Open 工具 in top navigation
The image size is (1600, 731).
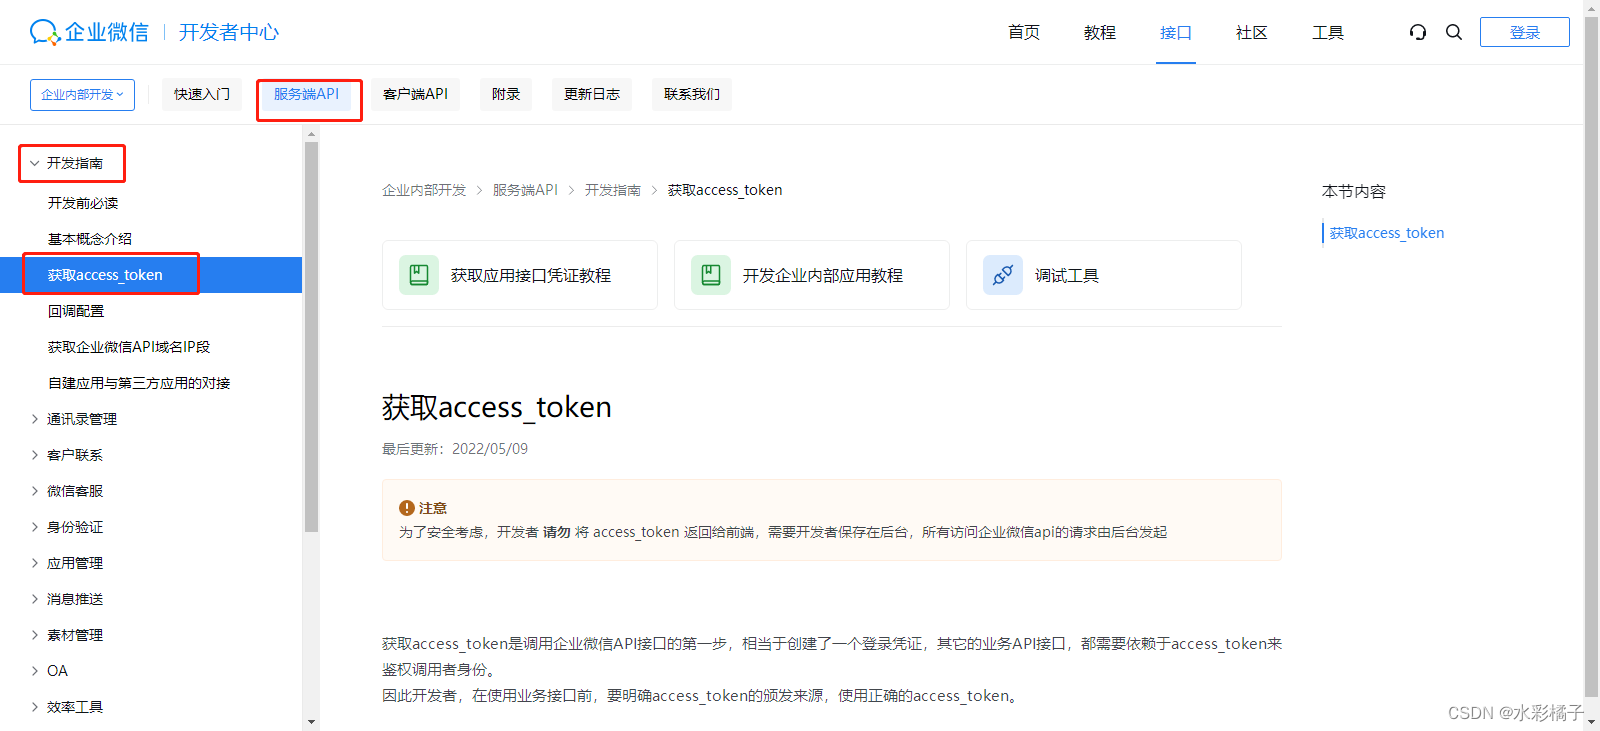point(1328,33)
